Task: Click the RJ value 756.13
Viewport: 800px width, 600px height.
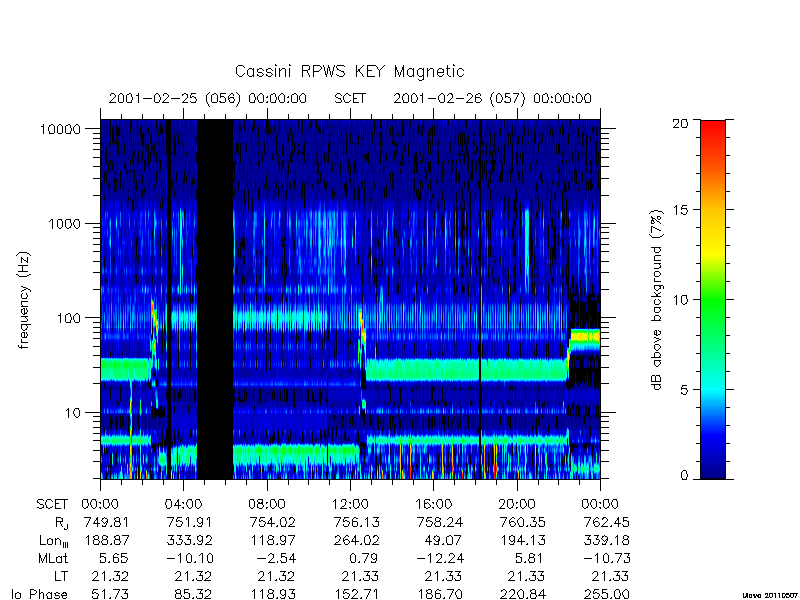Action: click(x=357, y=523)
